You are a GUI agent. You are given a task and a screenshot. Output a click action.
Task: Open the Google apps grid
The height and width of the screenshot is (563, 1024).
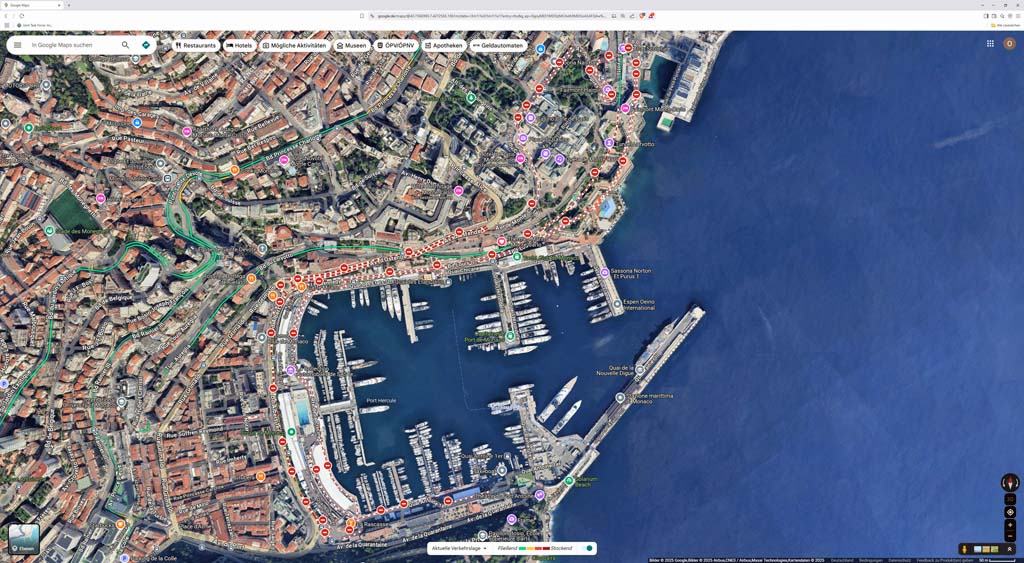click(x=990, y=44)
